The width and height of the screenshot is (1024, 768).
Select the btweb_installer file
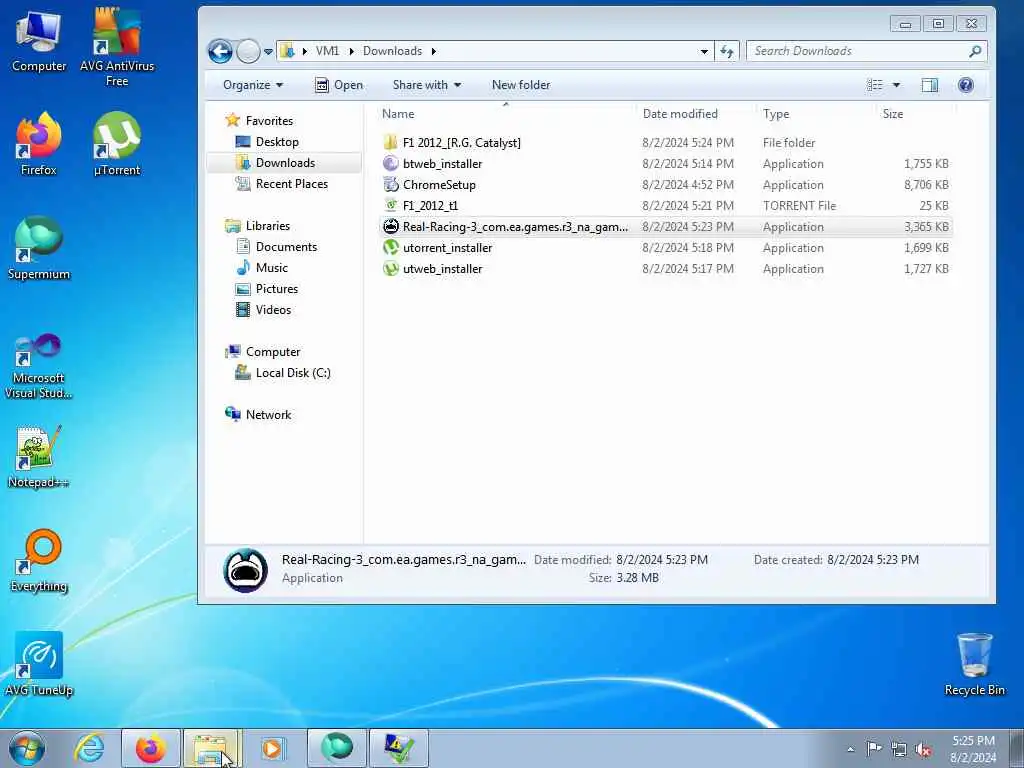click(x=442, y=164)
